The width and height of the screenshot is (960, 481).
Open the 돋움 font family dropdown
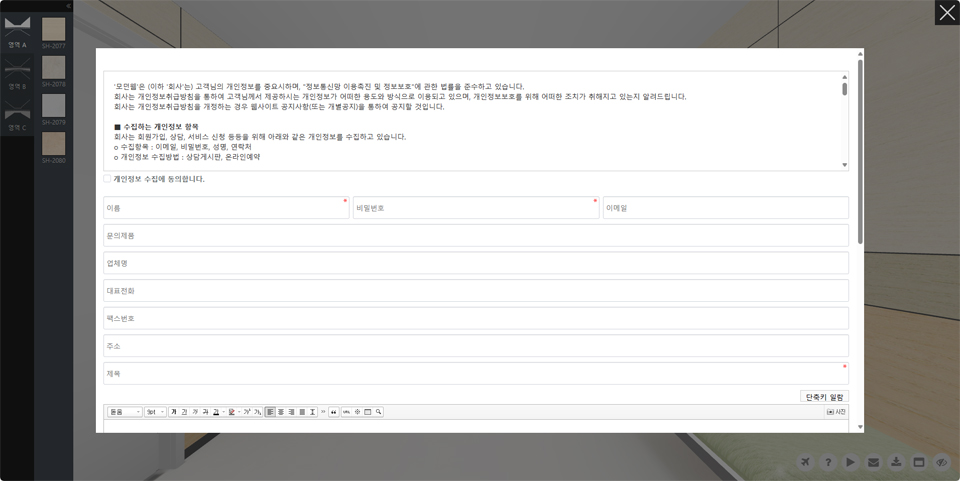pos(125,412)
